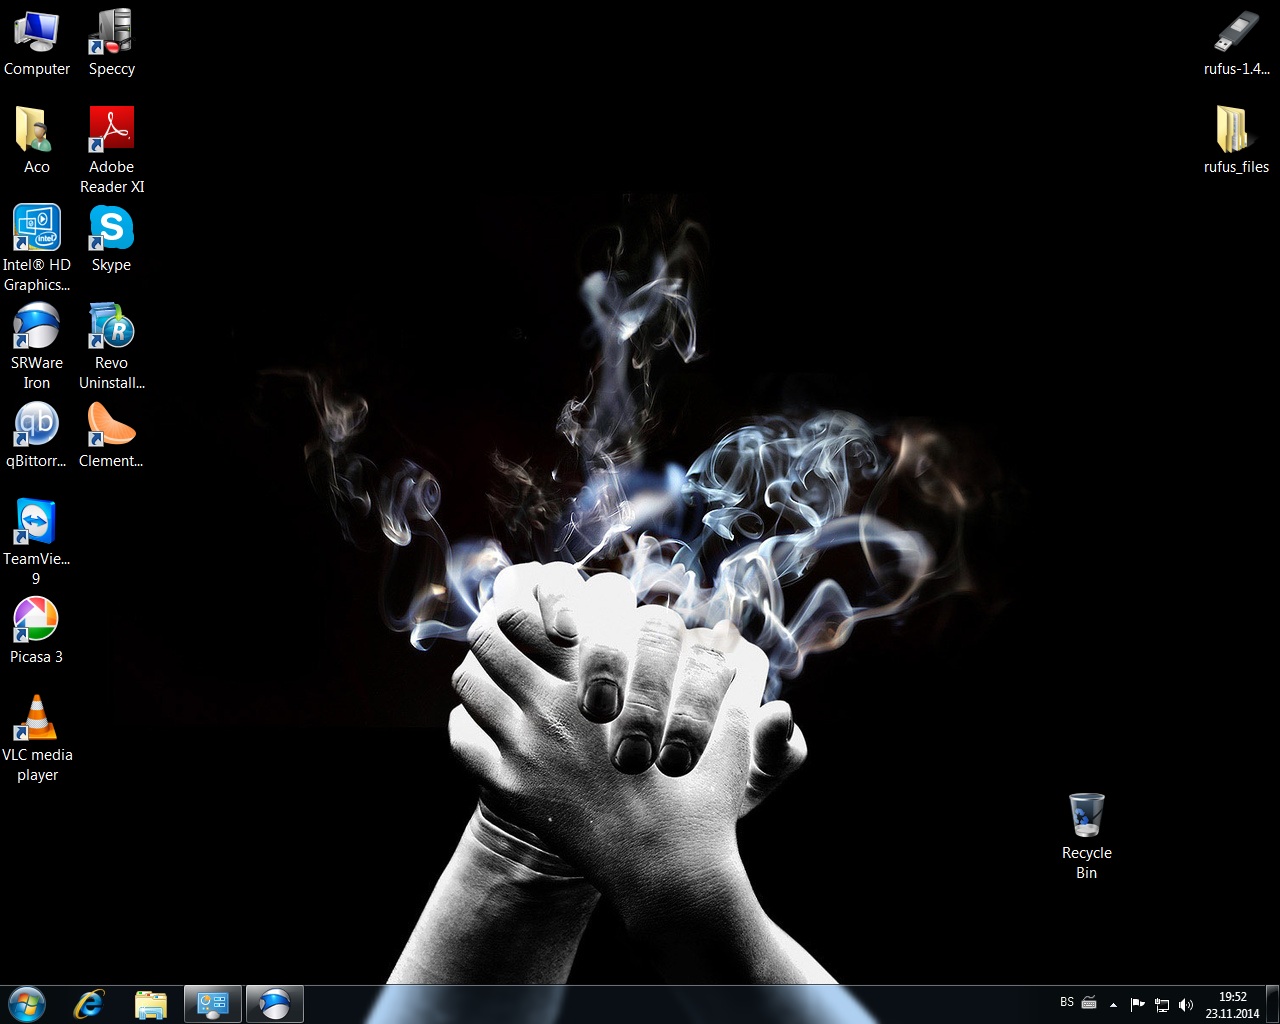Select the Adobe Reader XI shortcut

111,151
